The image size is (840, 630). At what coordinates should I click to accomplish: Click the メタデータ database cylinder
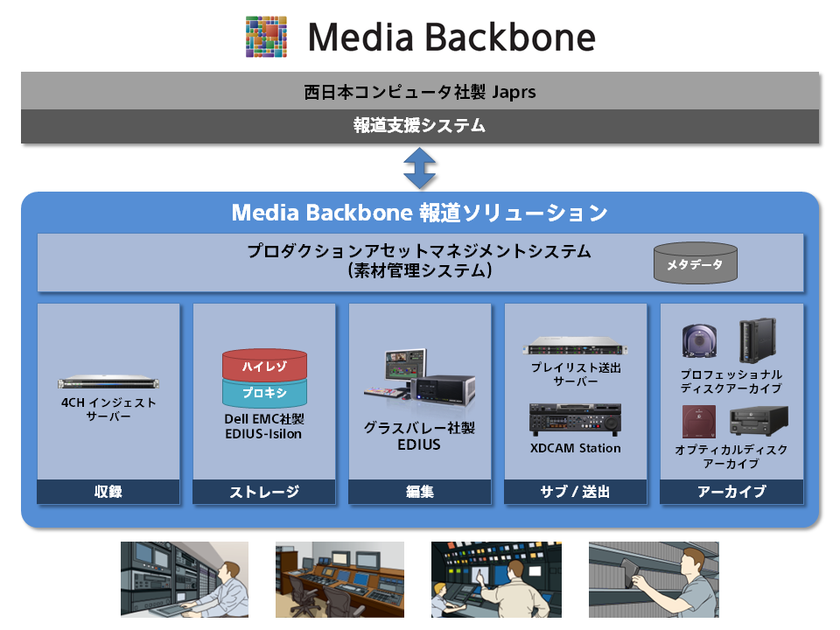click(x=695, y=262)
